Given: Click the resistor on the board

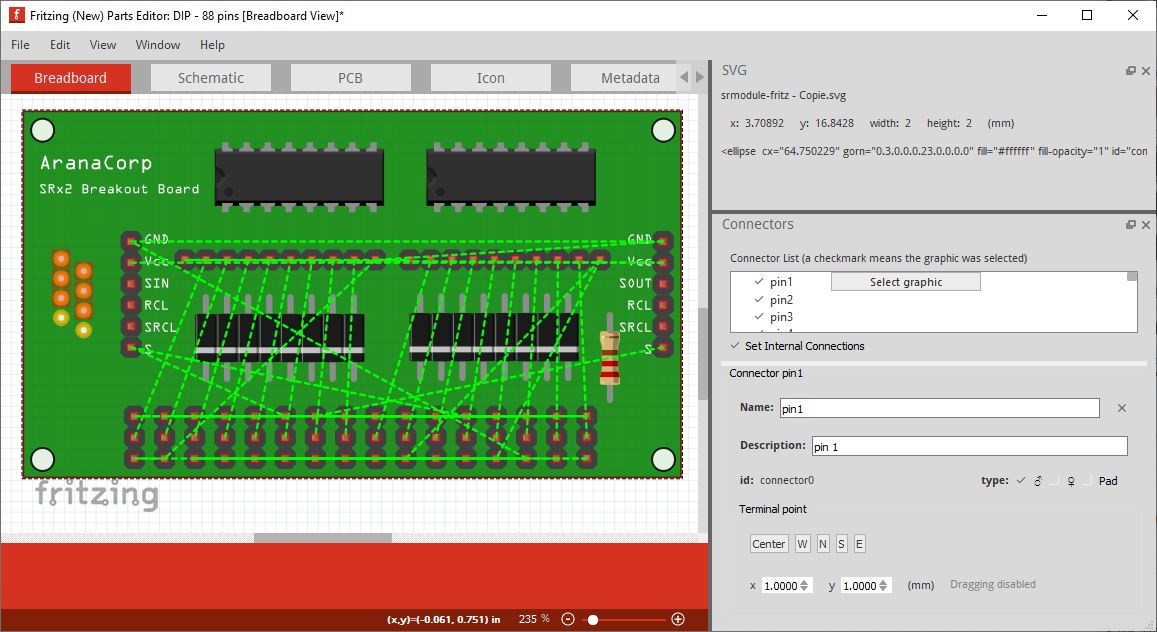Looking at the screenshot, I should point(609,358).
